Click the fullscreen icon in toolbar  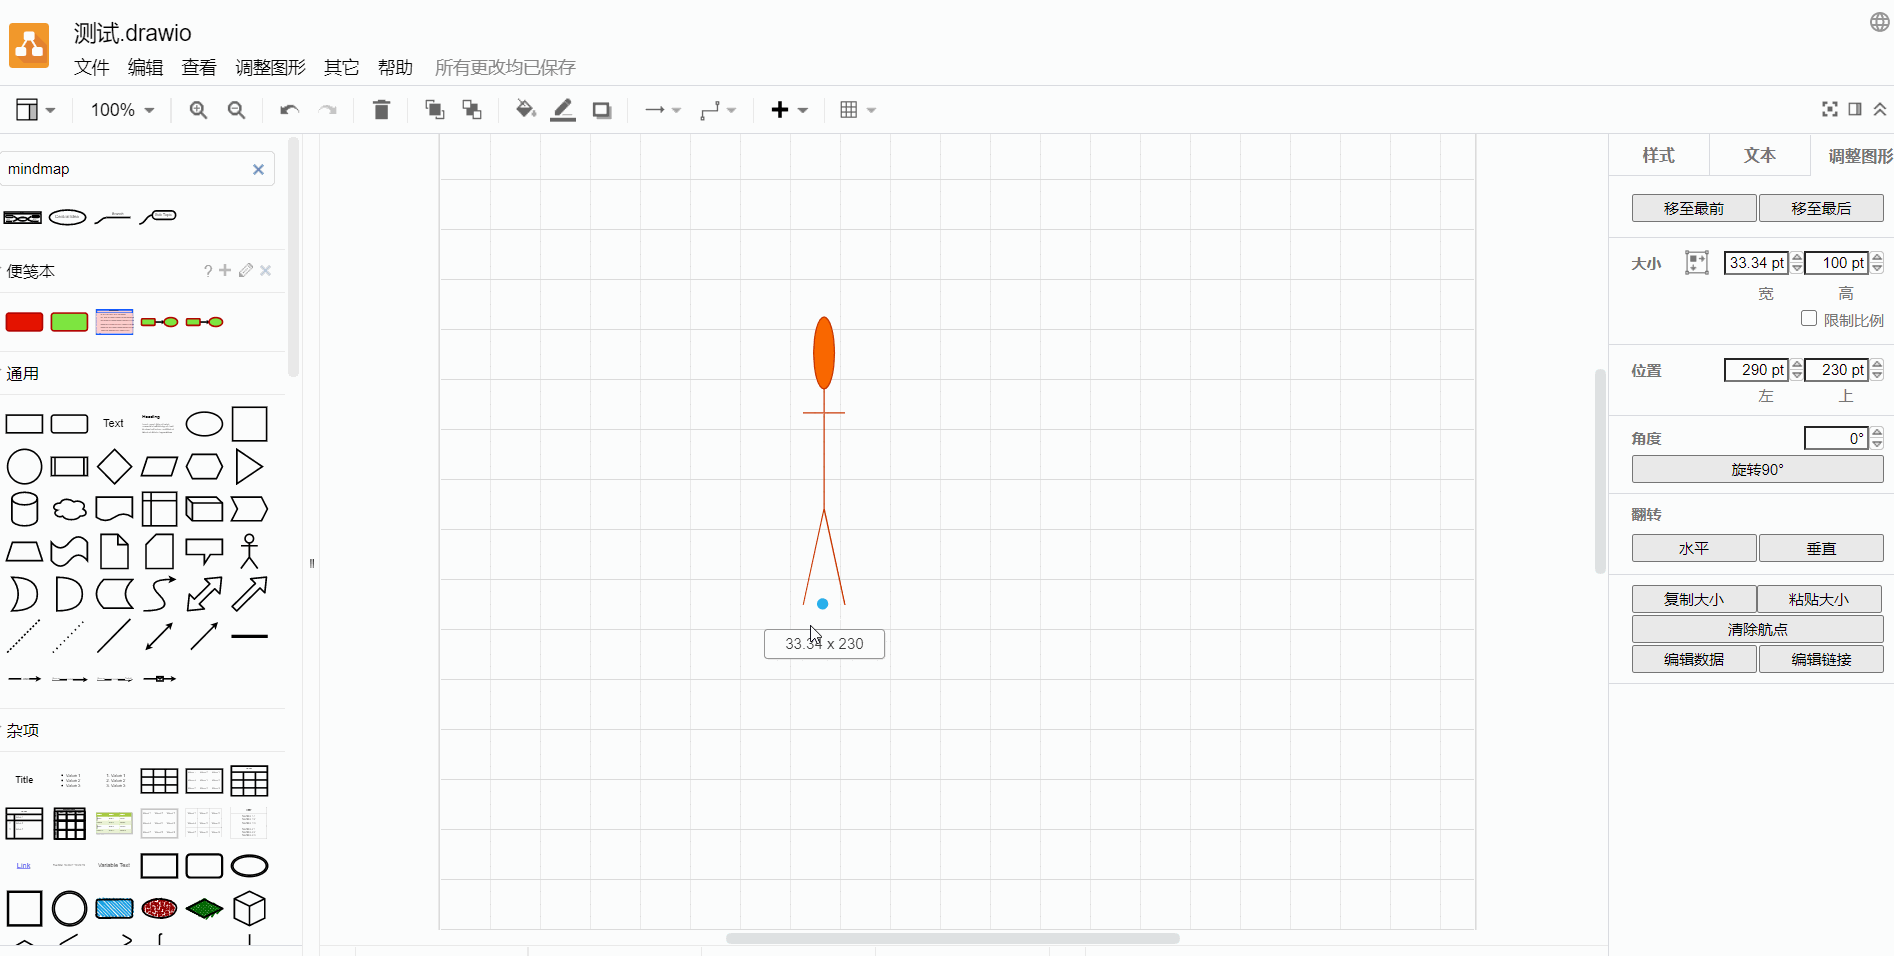click(1830, 109)
